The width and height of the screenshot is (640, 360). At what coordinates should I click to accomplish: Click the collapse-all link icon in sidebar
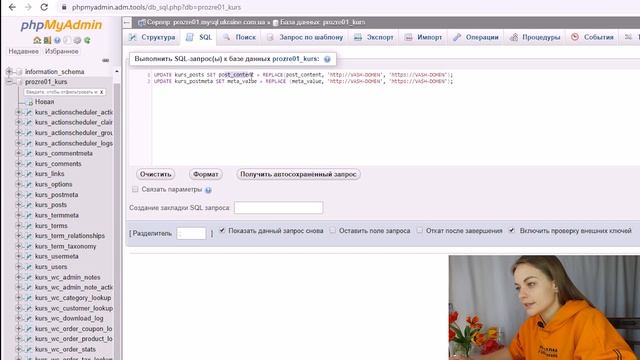click(106, 60)
